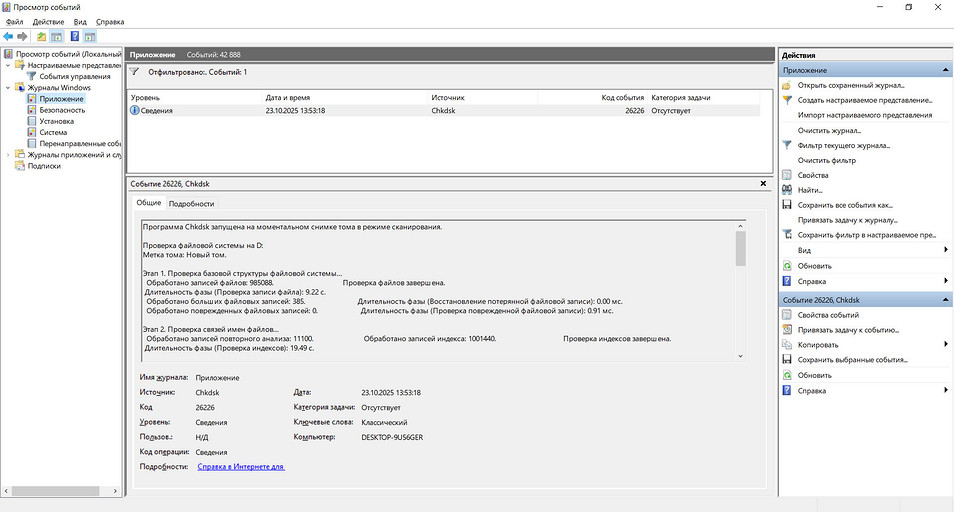Click 'Найти' binoculars action
This screenshot has width=954, height=512.
(809, 190)
